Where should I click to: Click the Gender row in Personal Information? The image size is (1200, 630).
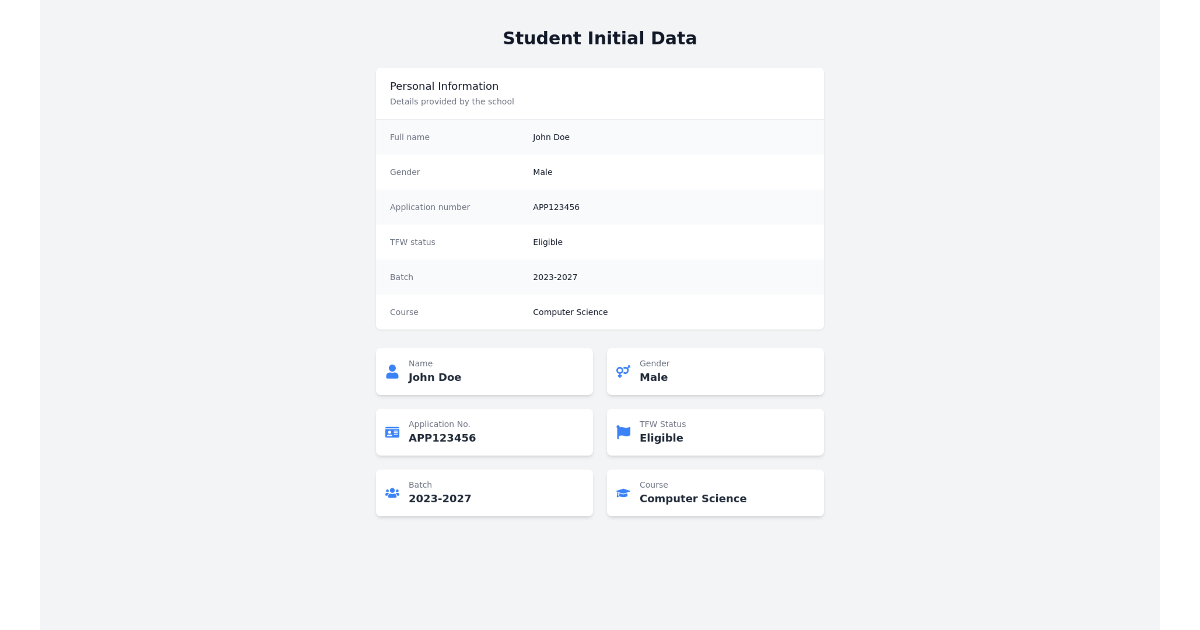click(x=600, y=172)
